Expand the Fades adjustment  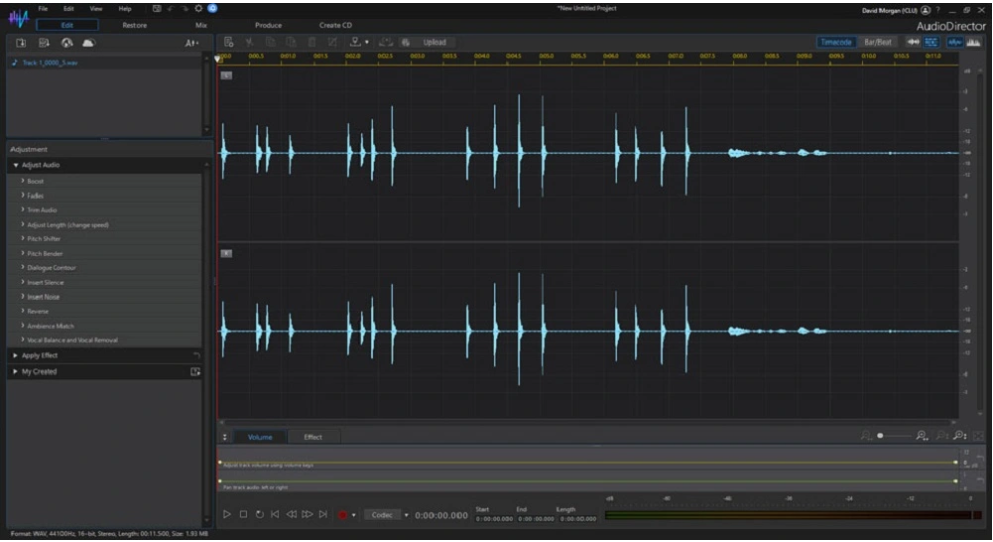point(104,196)
